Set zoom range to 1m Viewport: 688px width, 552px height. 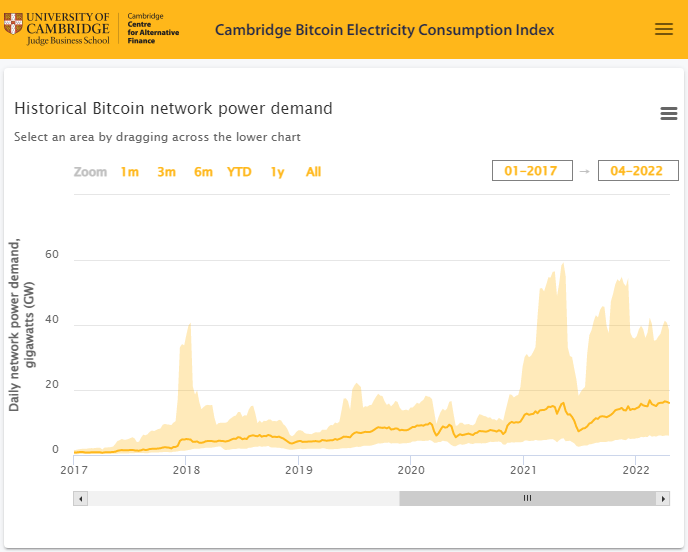130,172
